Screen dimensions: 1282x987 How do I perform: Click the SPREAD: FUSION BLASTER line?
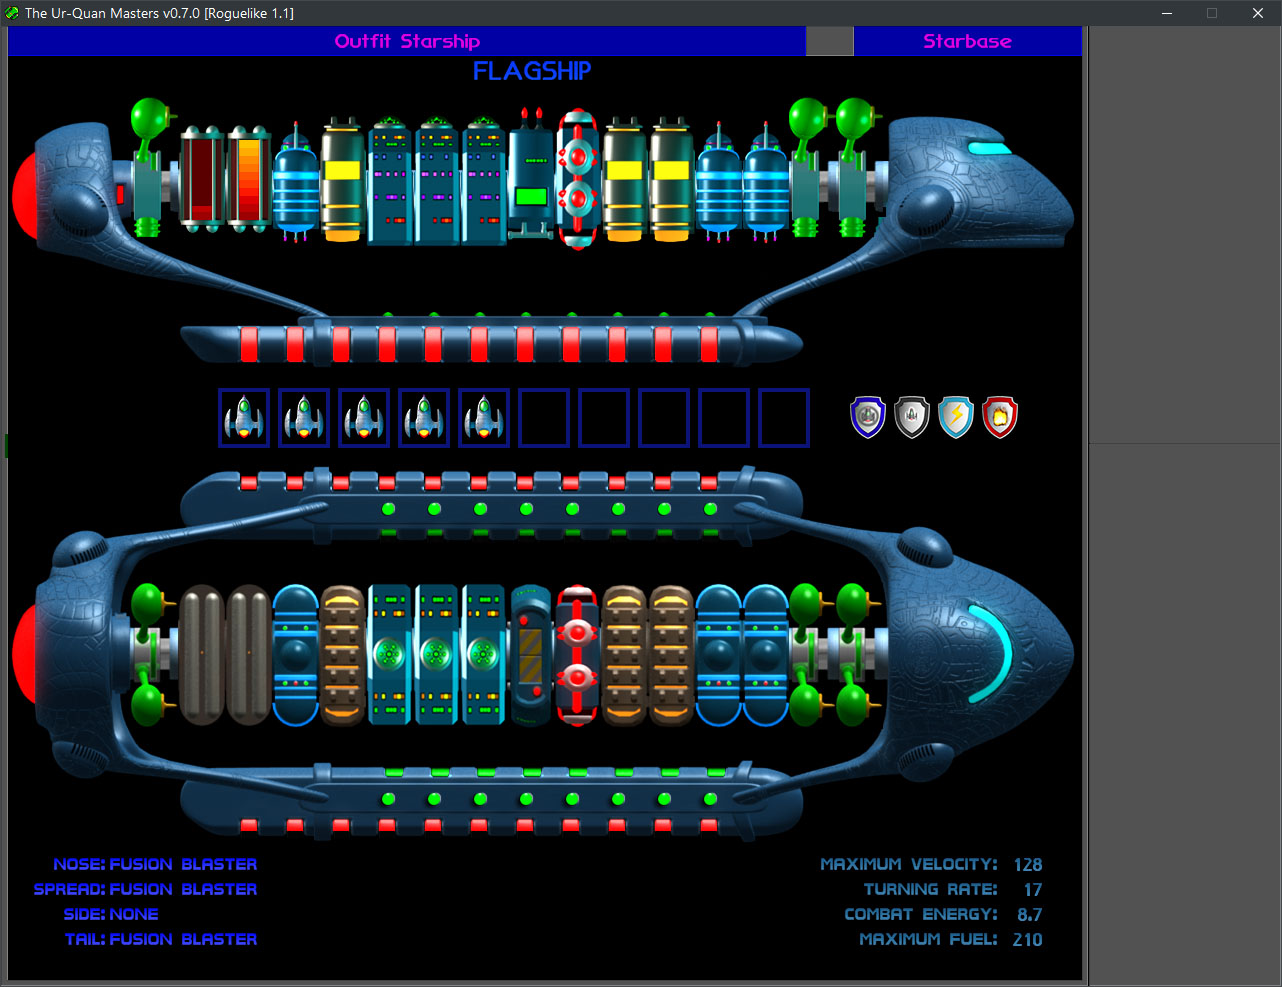click(x=145, y=889)
